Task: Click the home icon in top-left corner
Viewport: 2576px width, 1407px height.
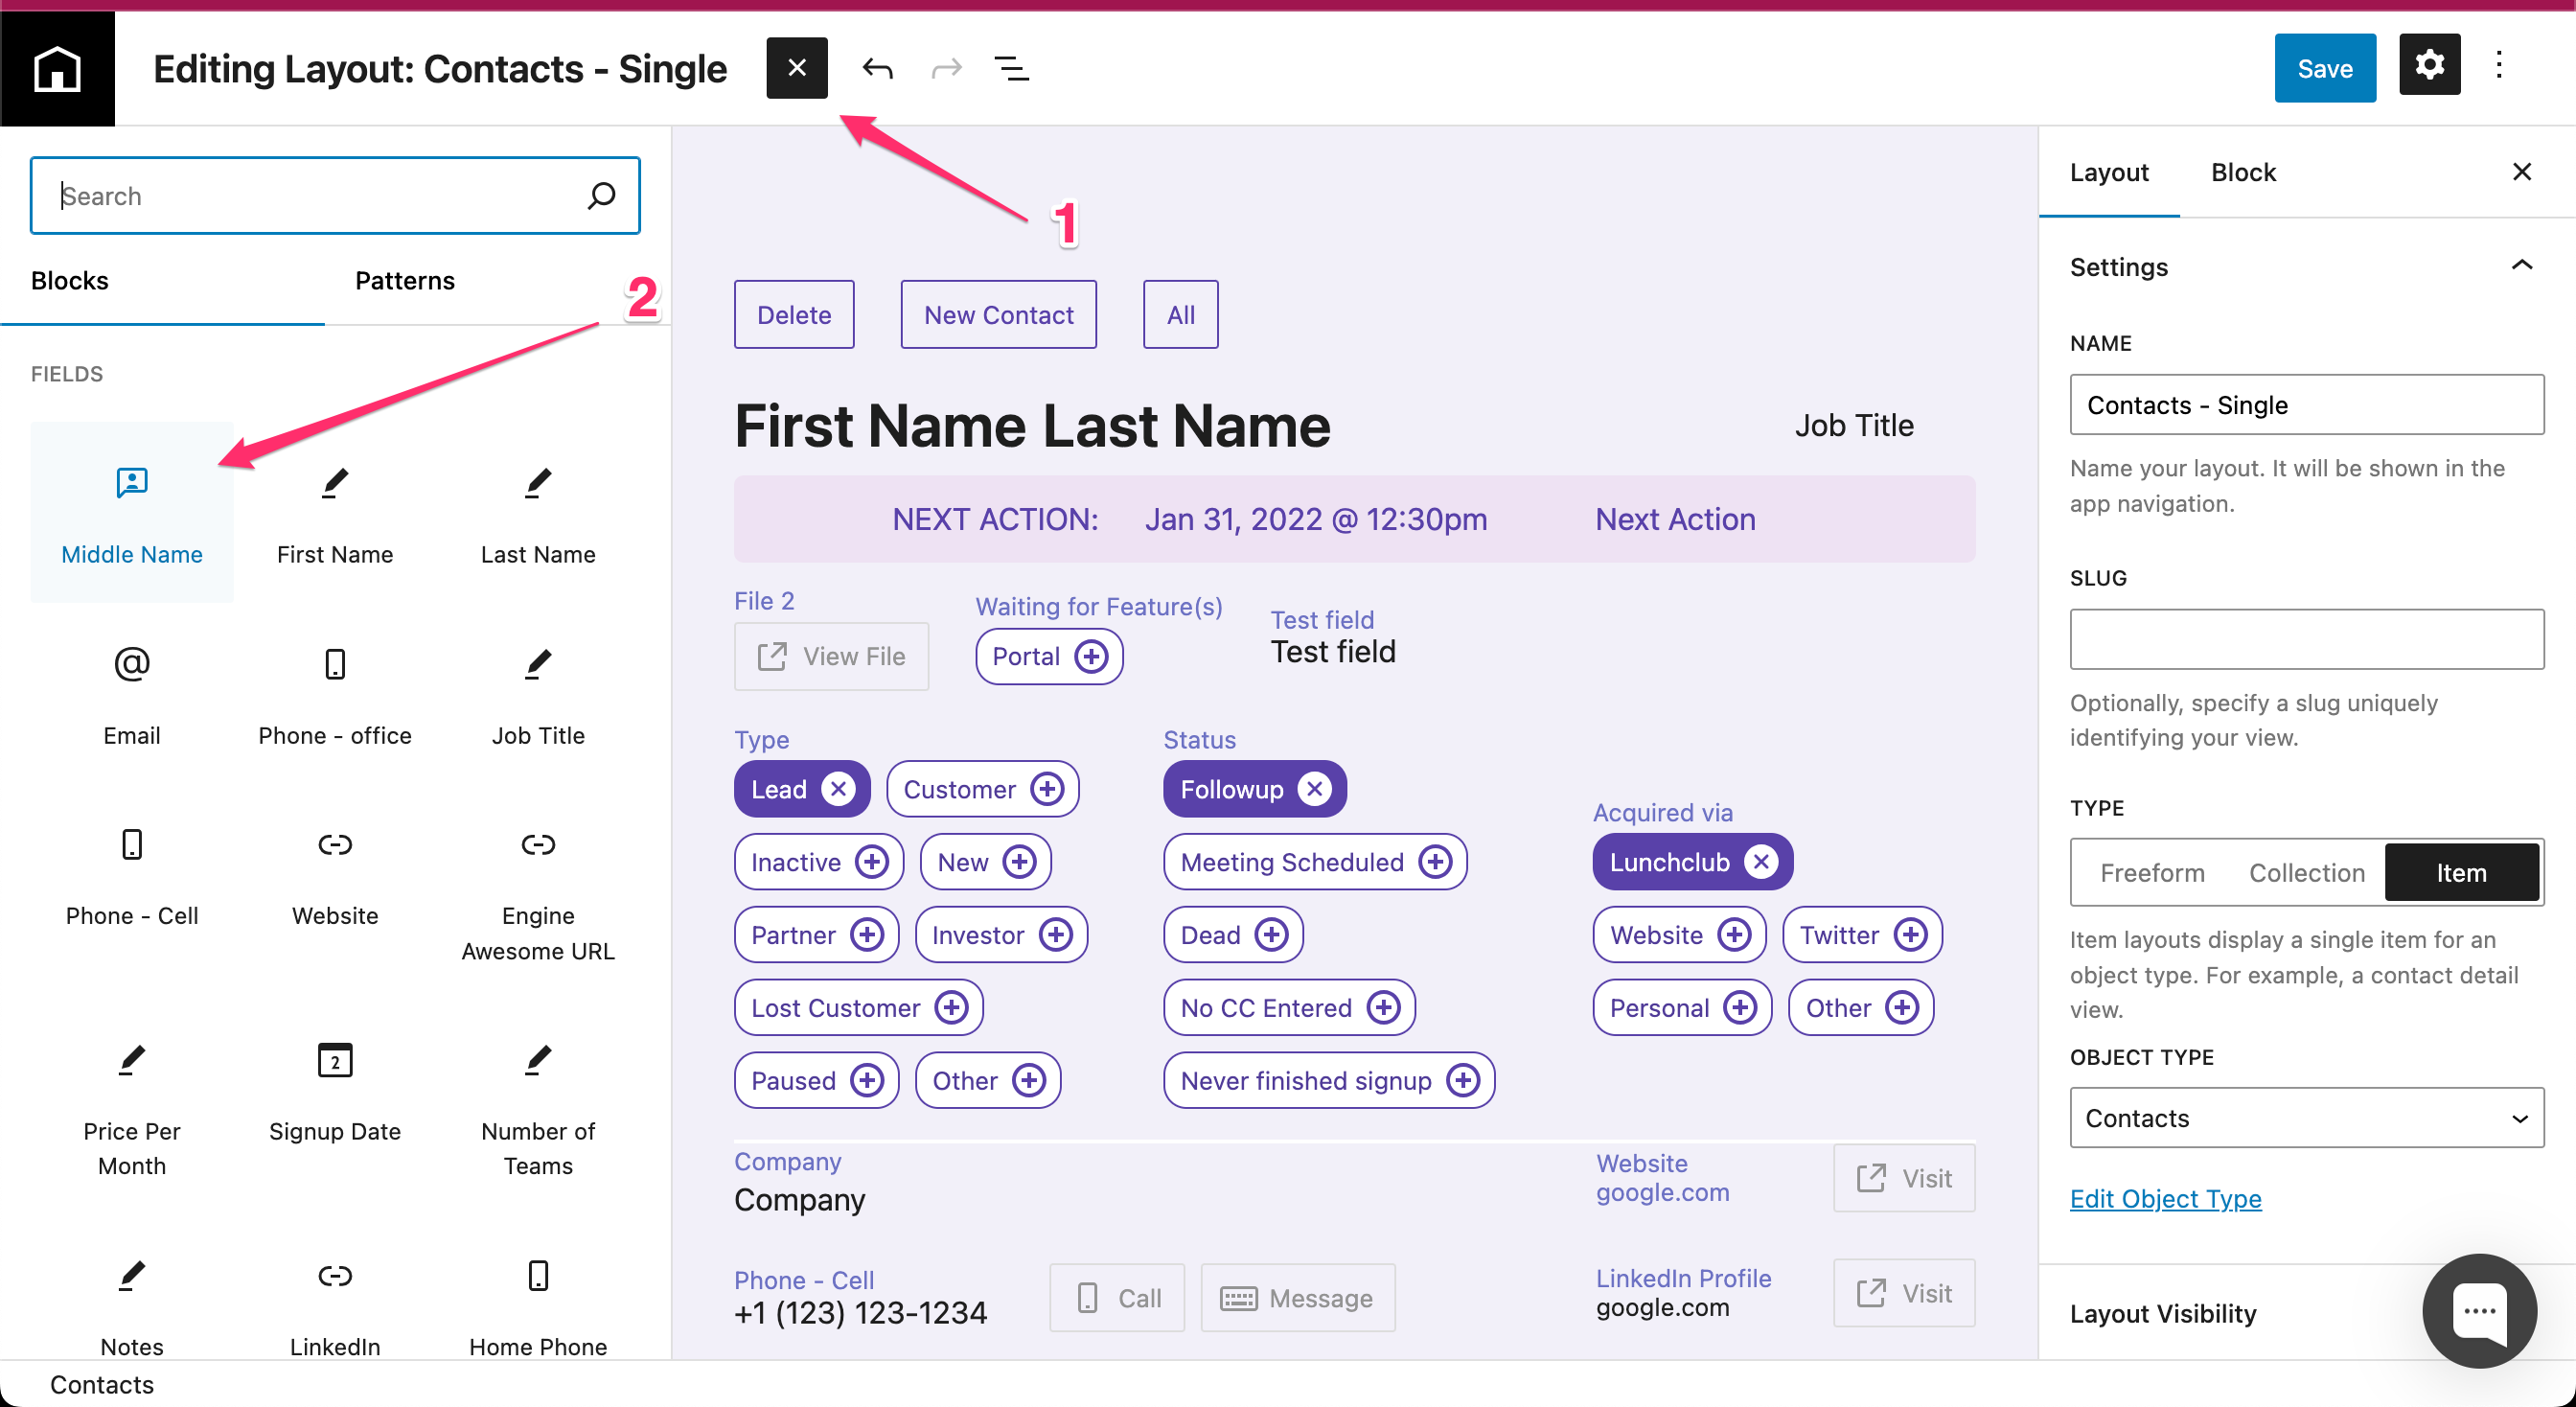Action: (57, 67)
